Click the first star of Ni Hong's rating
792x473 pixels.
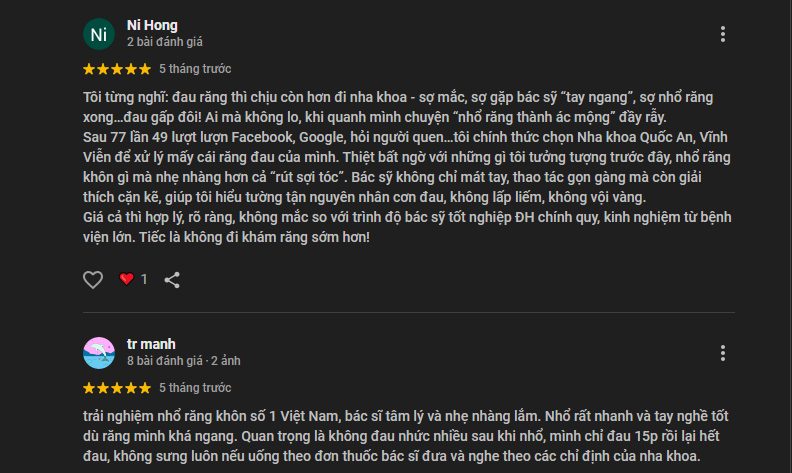tap(89, 69)
